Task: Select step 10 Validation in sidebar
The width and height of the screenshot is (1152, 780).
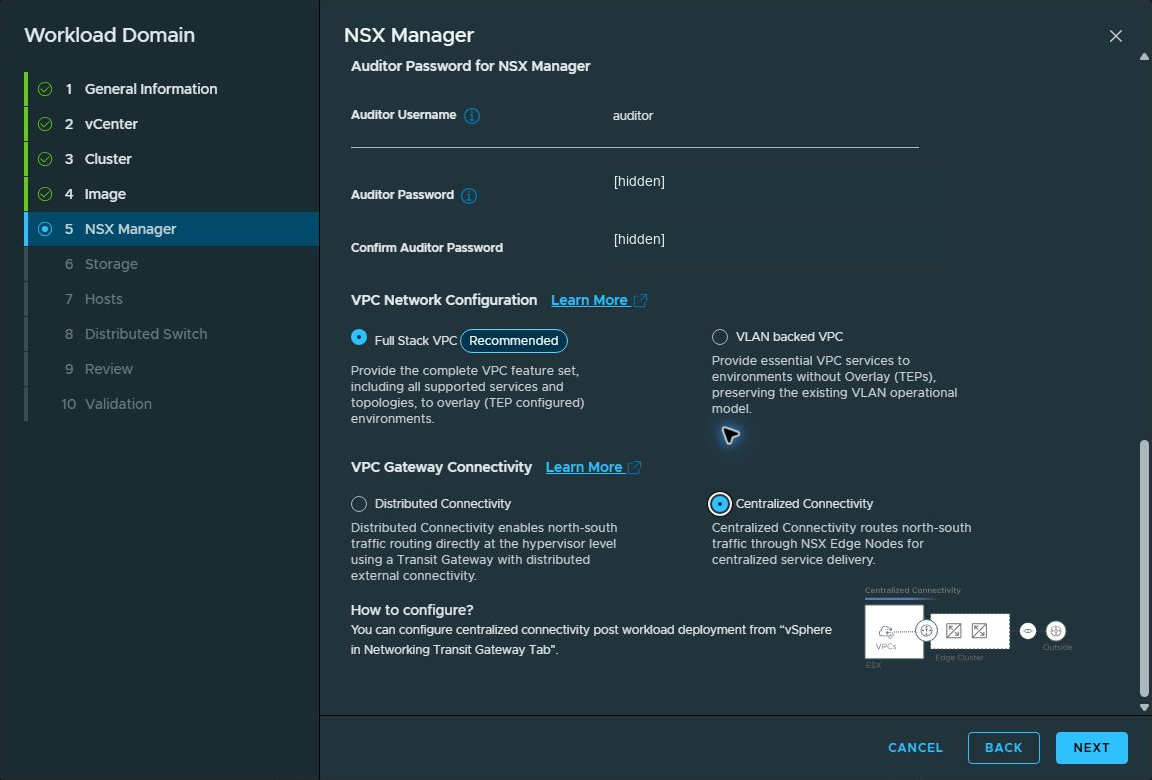Action: (172, 404)
